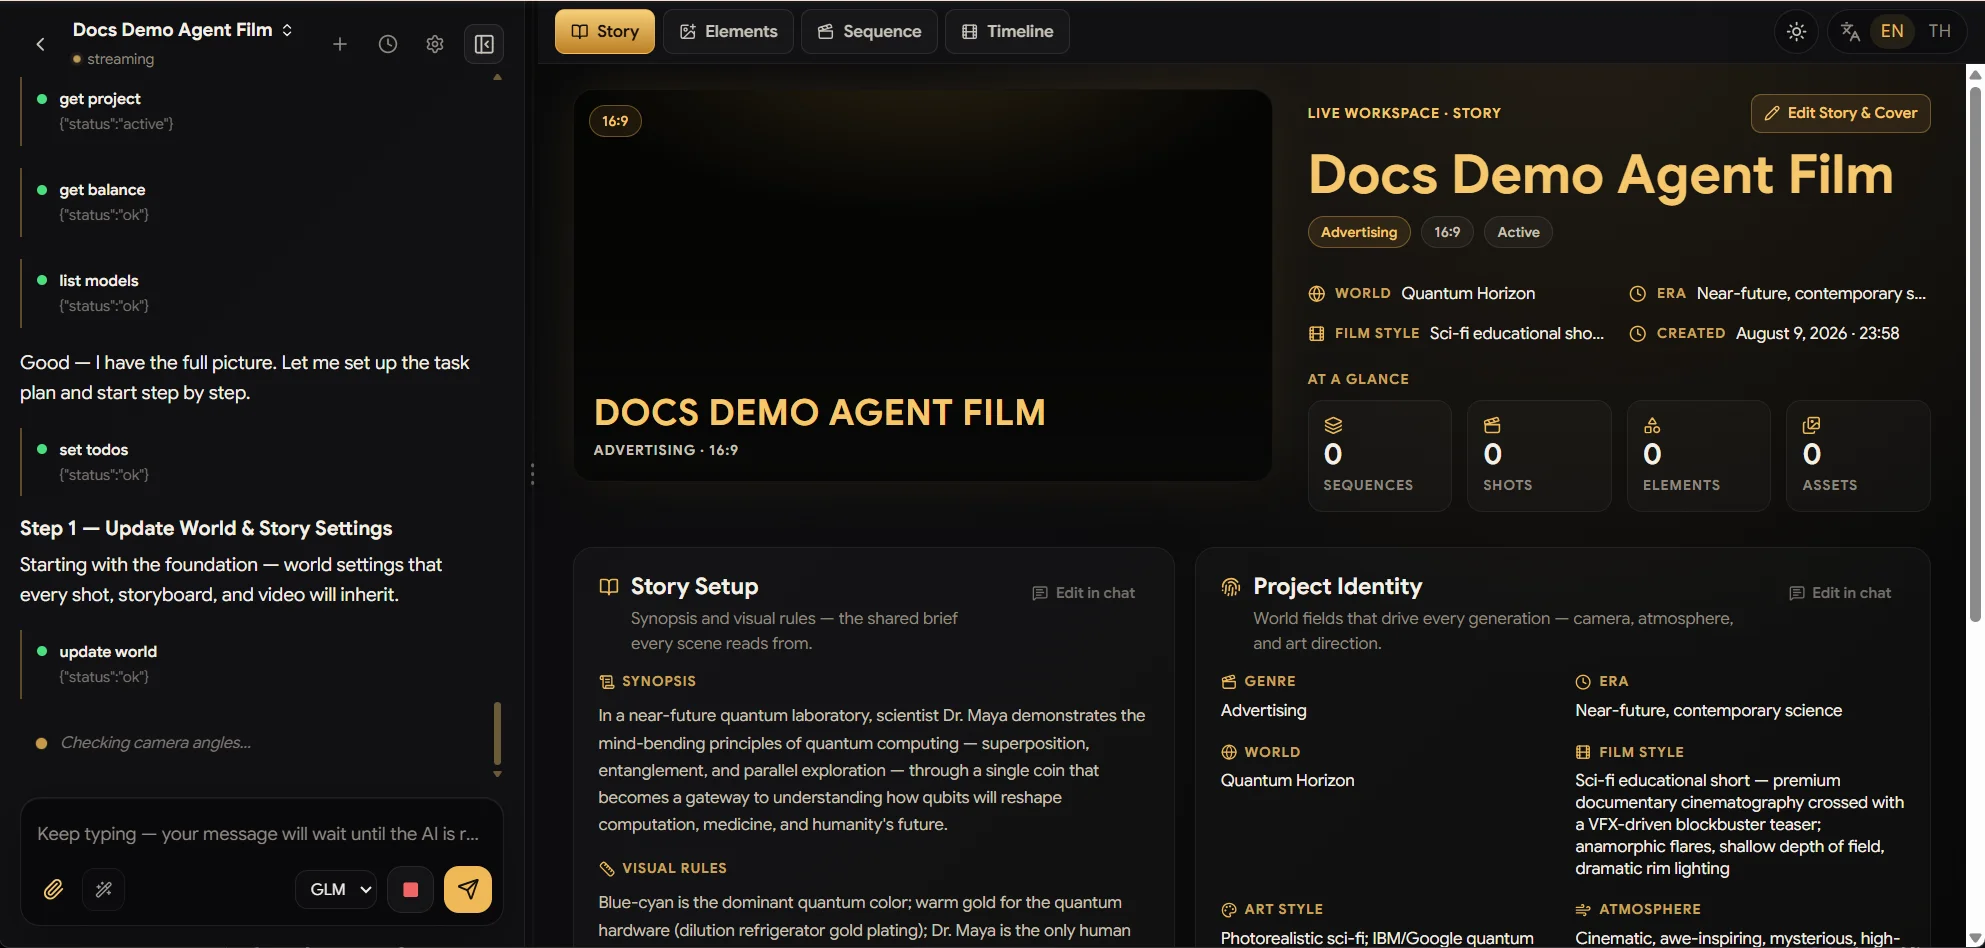The image size is (1985, 948).
Task: Click 'LIVE WORKSPACE · STORY' label
Action: (x=1404, y=113)
